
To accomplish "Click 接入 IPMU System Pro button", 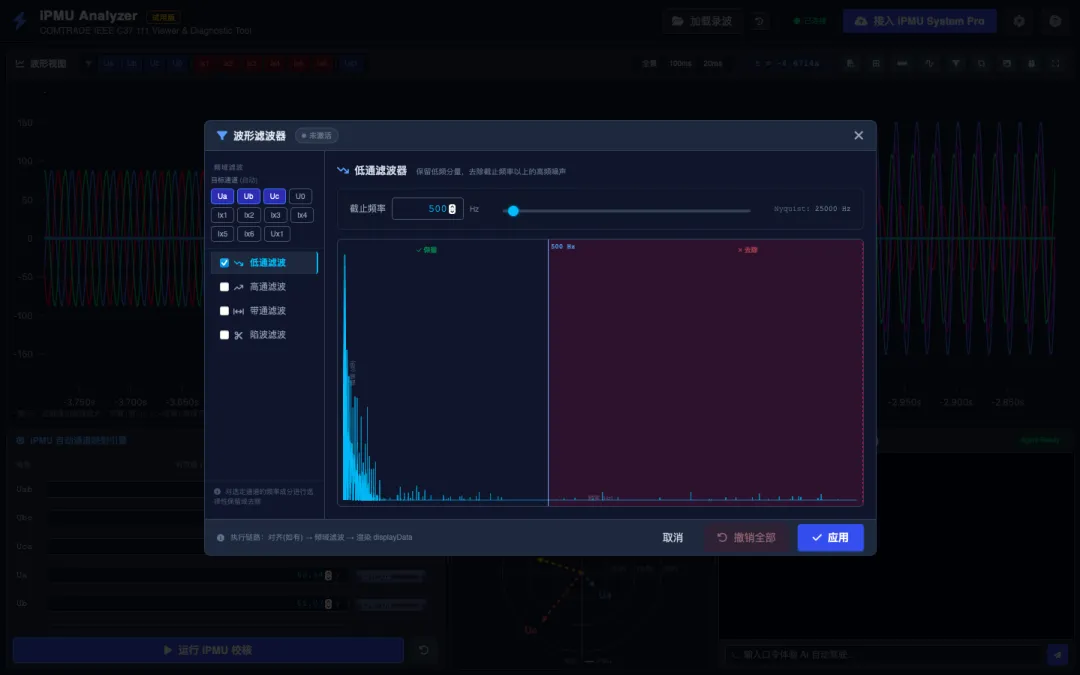I will [920, 21].
